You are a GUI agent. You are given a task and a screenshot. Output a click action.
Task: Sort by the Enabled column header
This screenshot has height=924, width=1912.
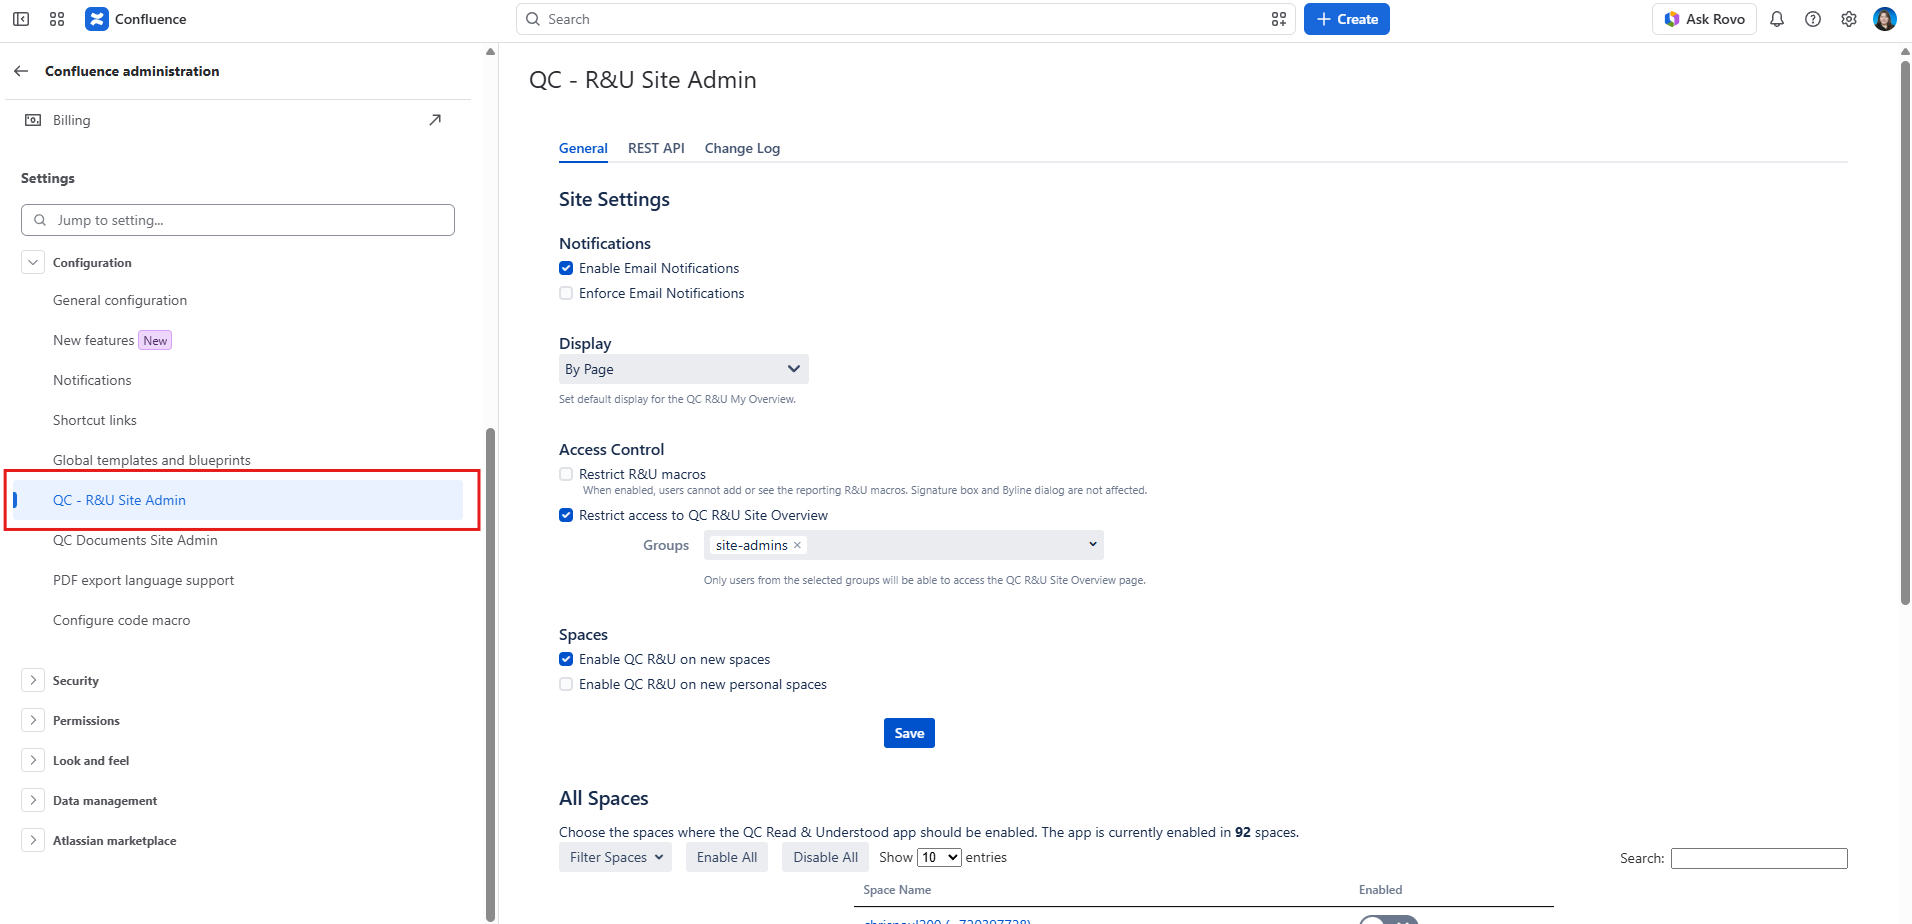point(1380,890)
